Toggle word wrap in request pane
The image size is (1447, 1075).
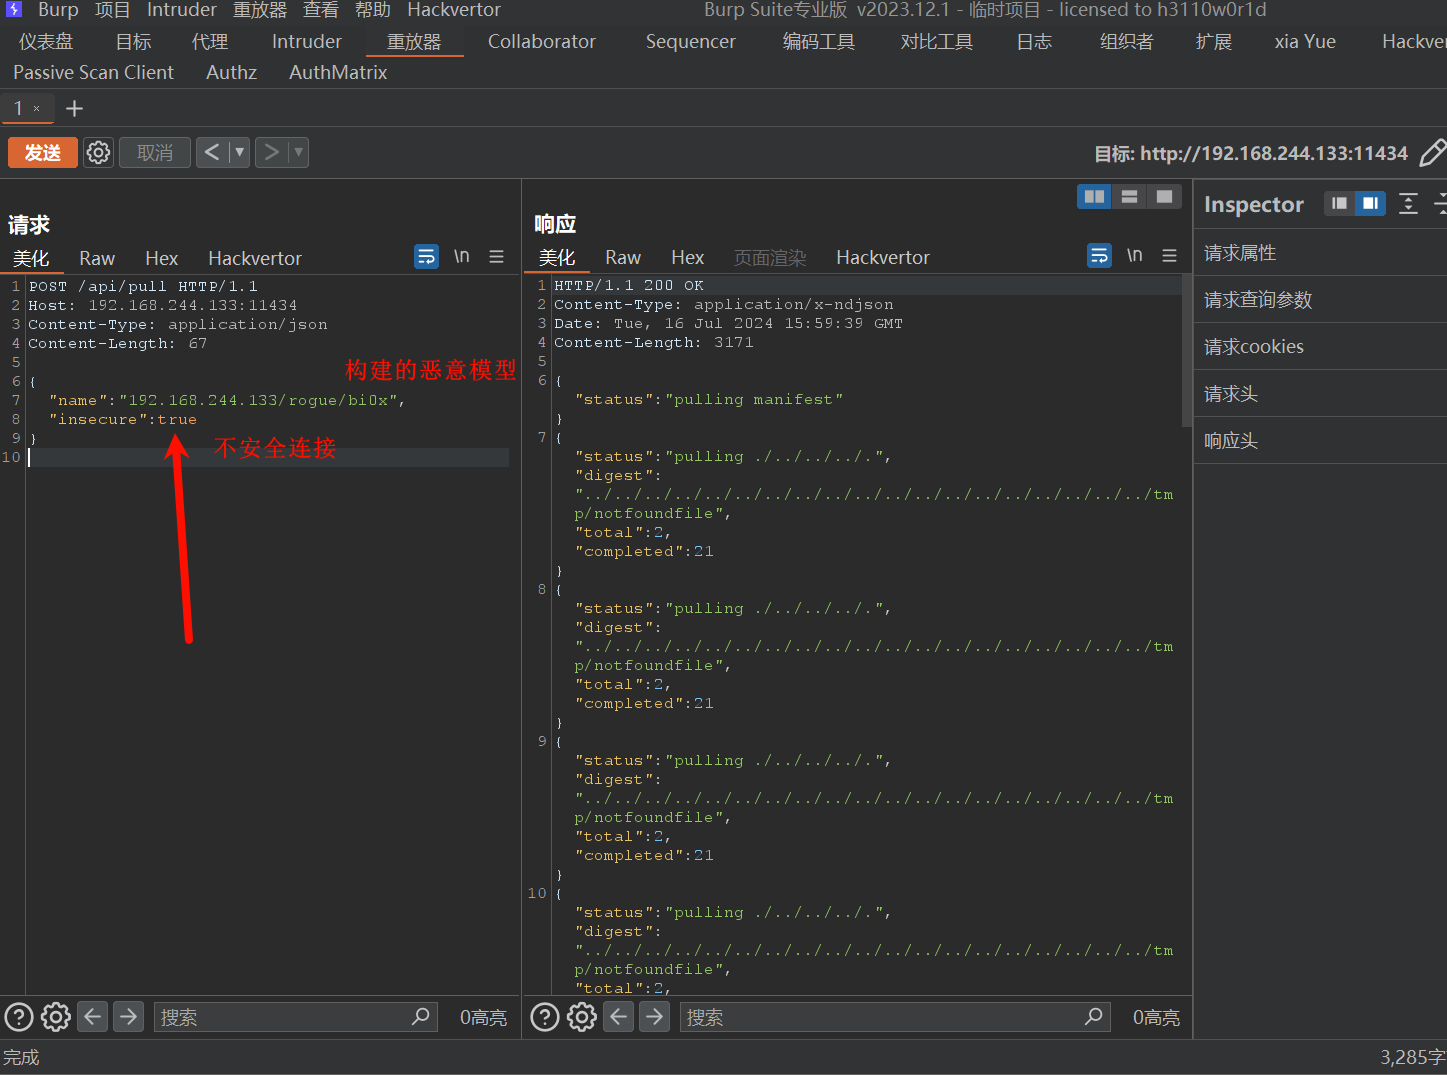point(426,257)
